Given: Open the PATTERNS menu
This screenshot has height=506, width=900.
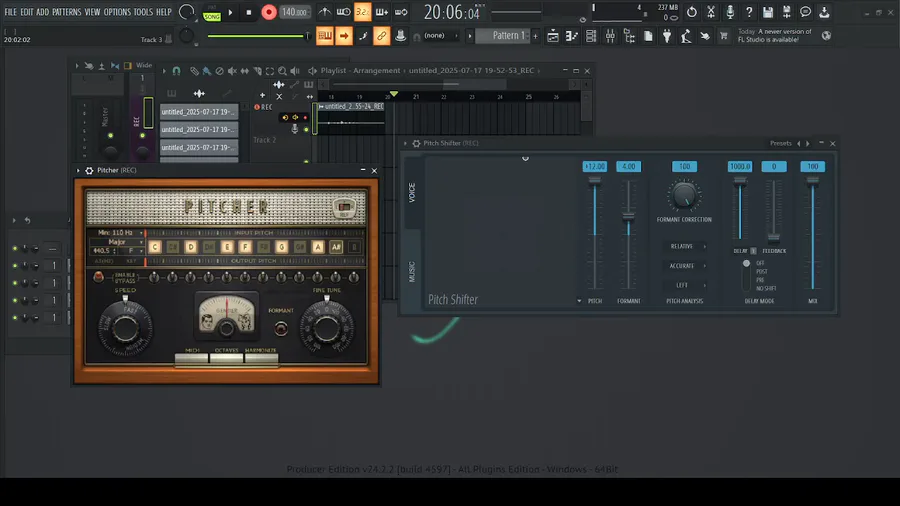Looking at the screenshot, I should pyautogui.click(x=67, y=11).
